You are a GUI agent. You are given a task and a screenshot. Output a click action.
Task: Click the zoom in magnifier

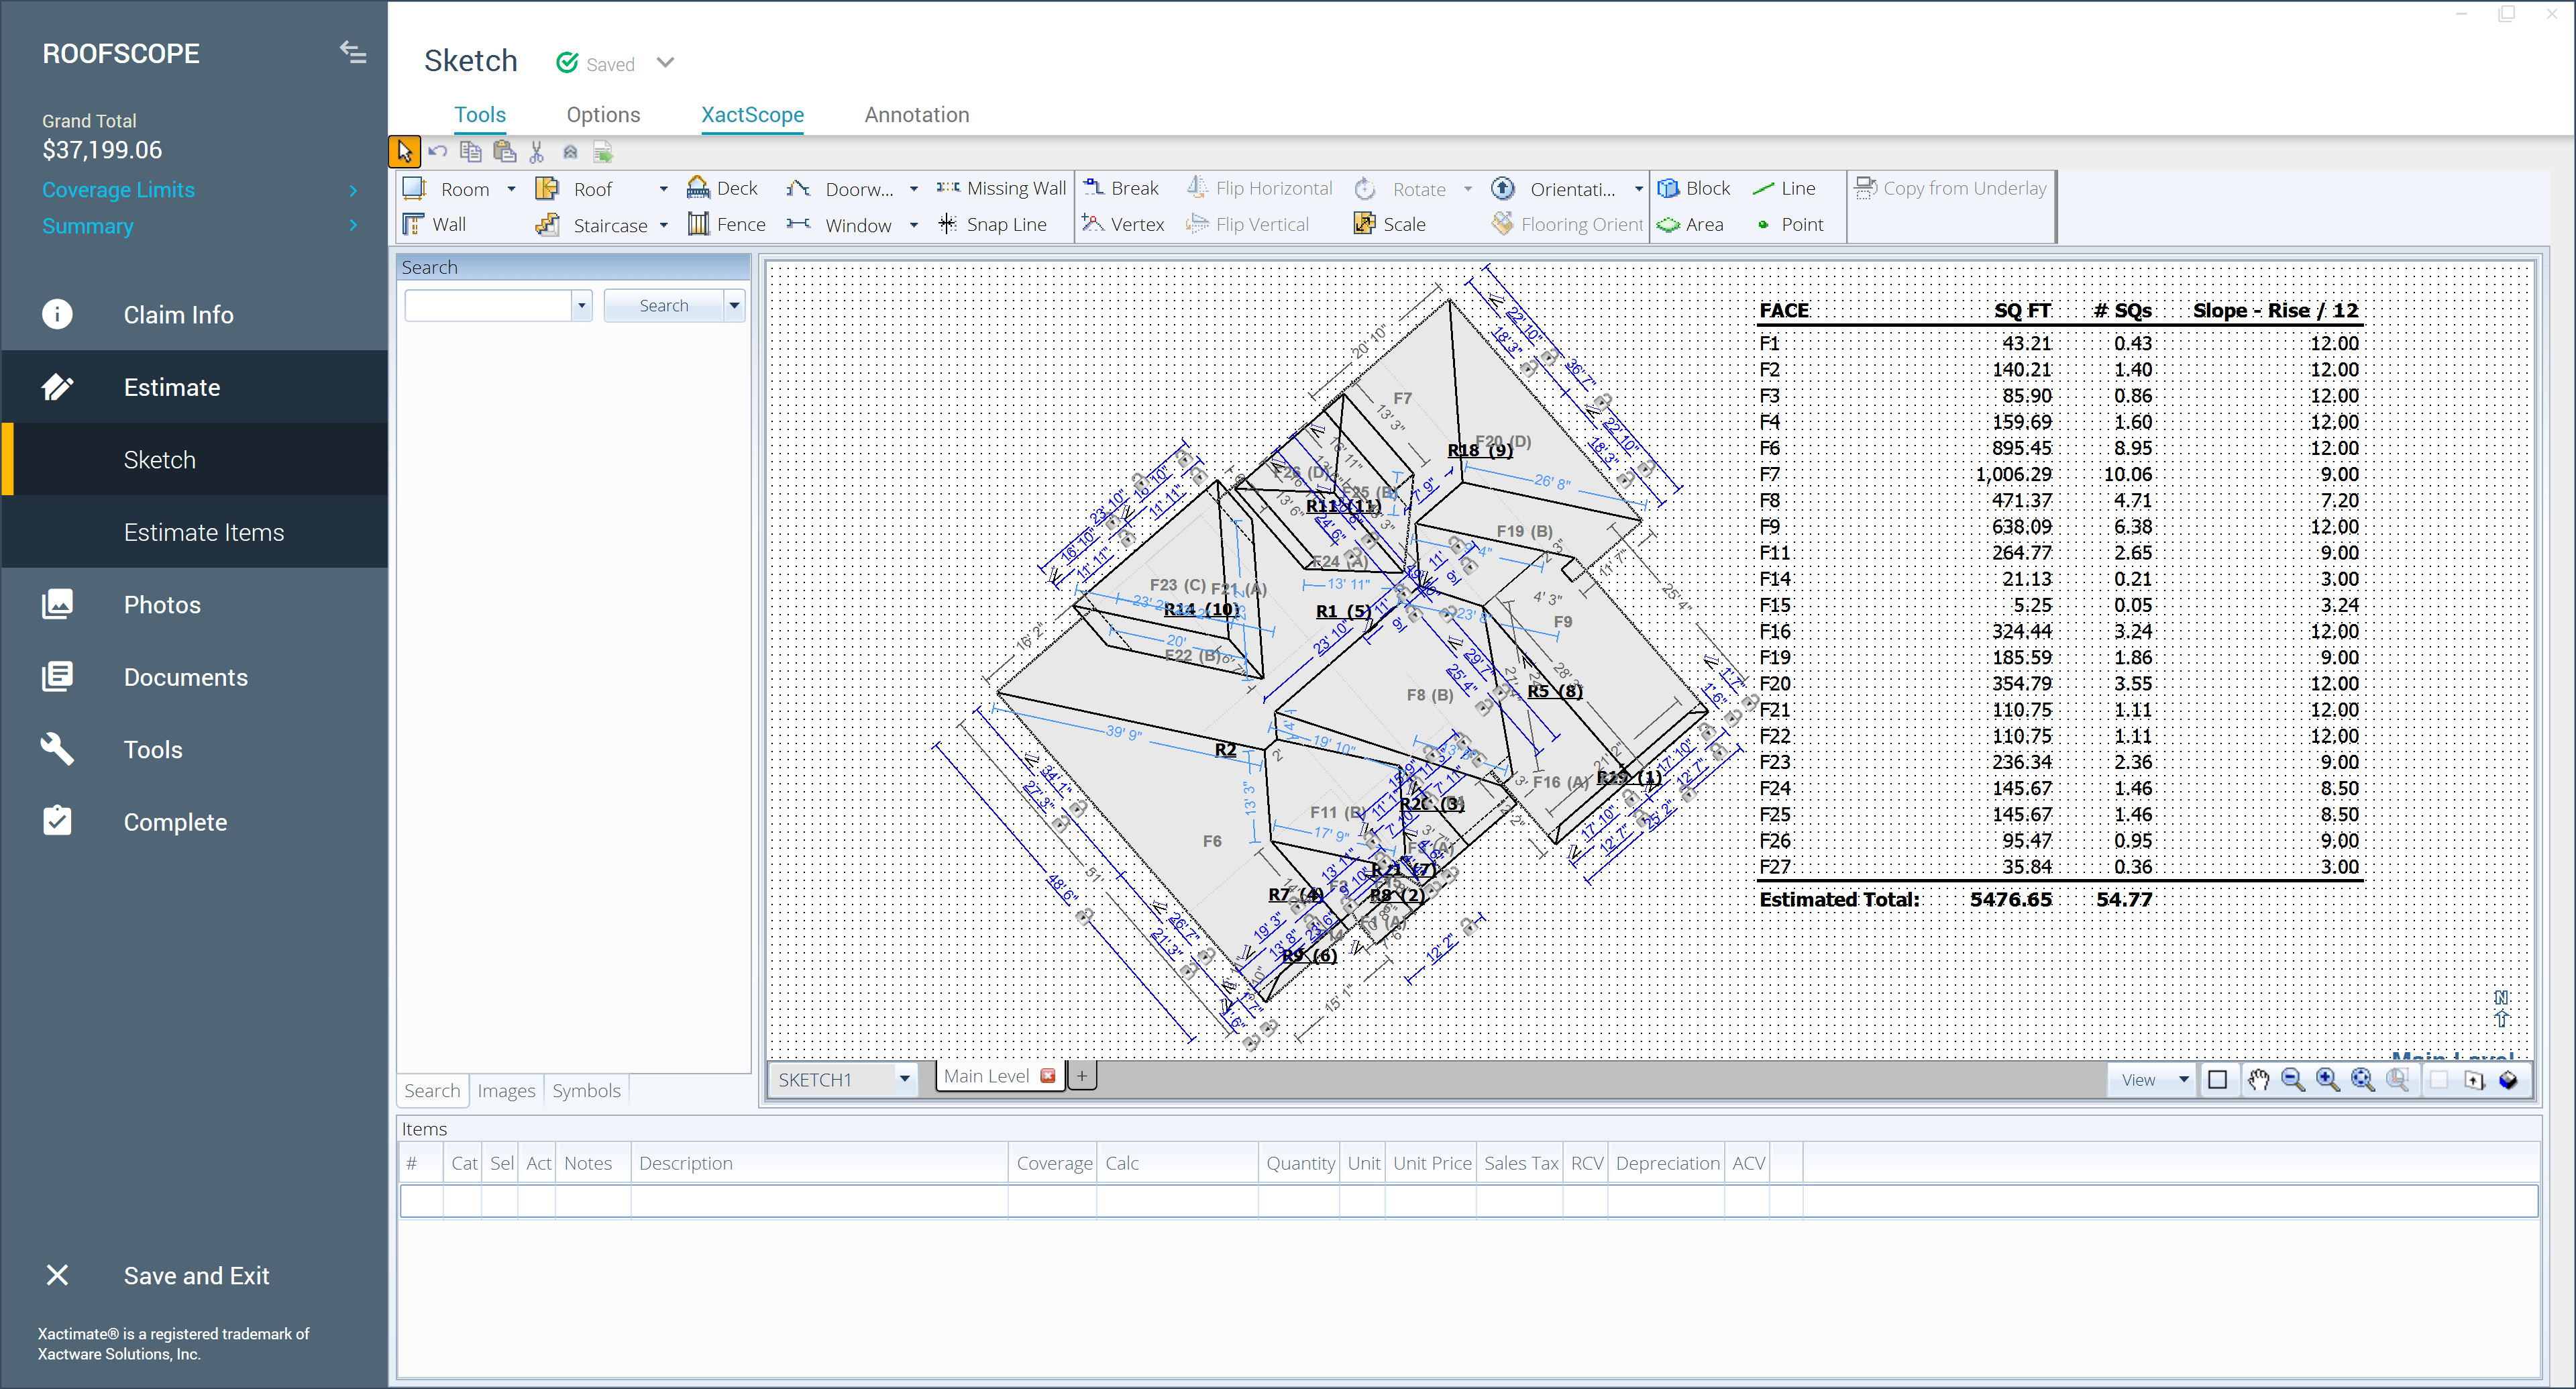click(2327, 1080)
